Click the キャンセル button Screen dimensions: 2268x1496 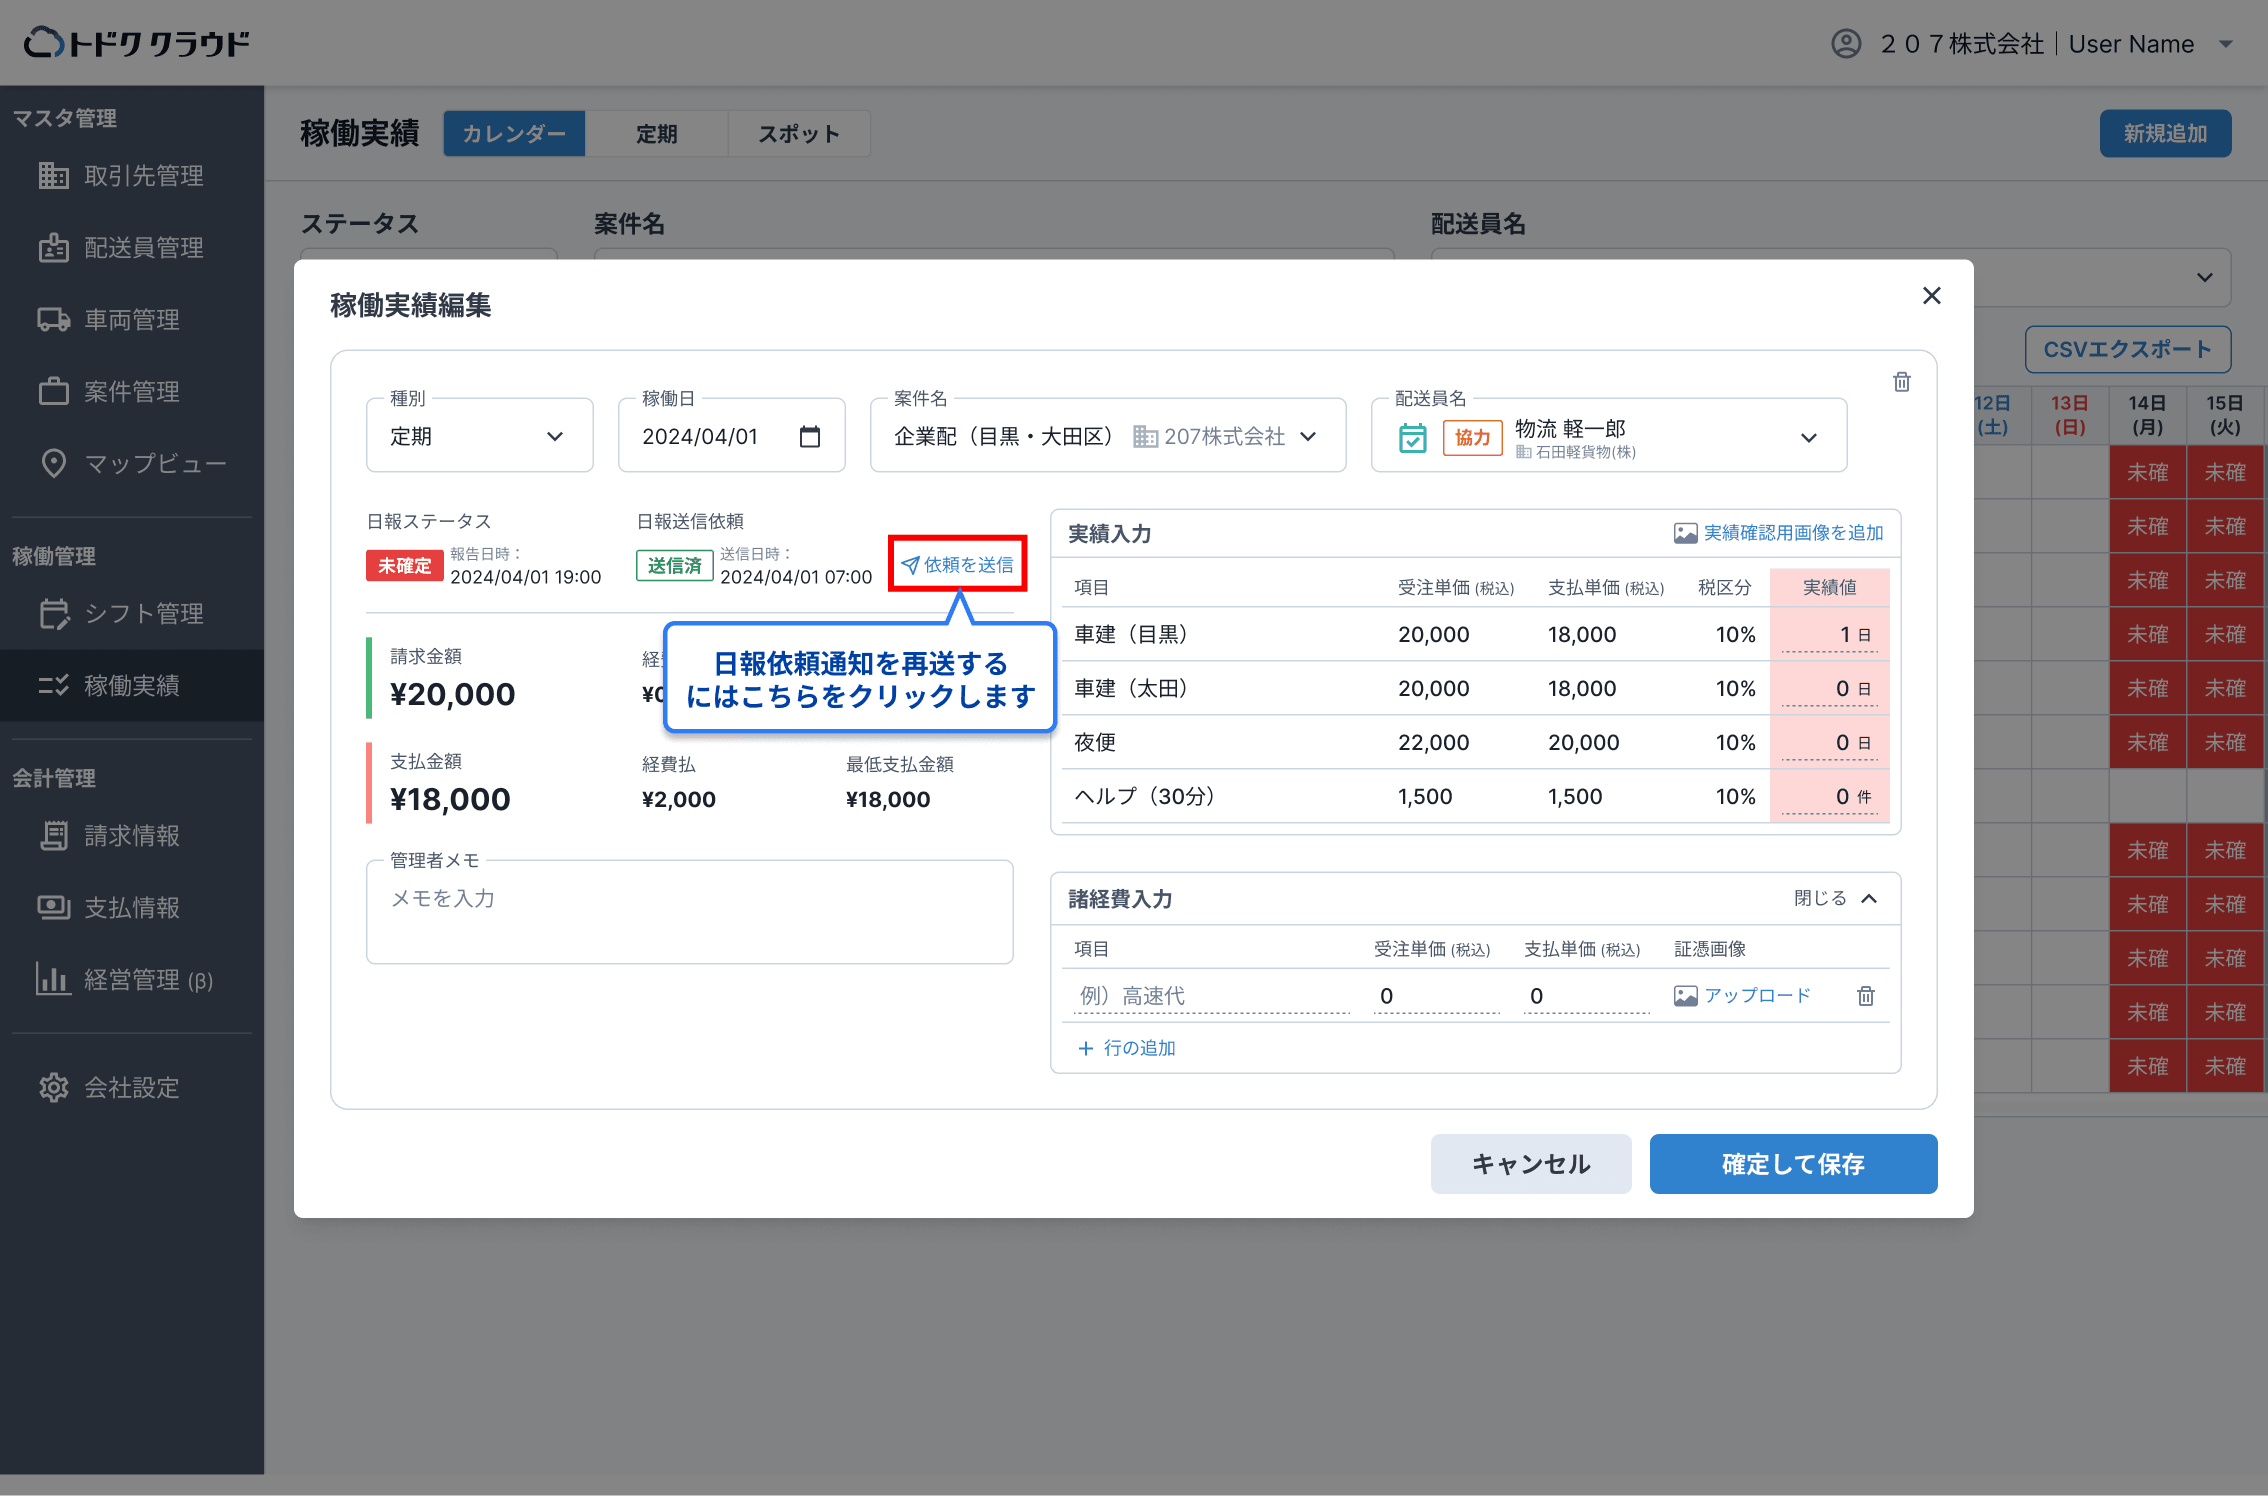point(1531,1164)
